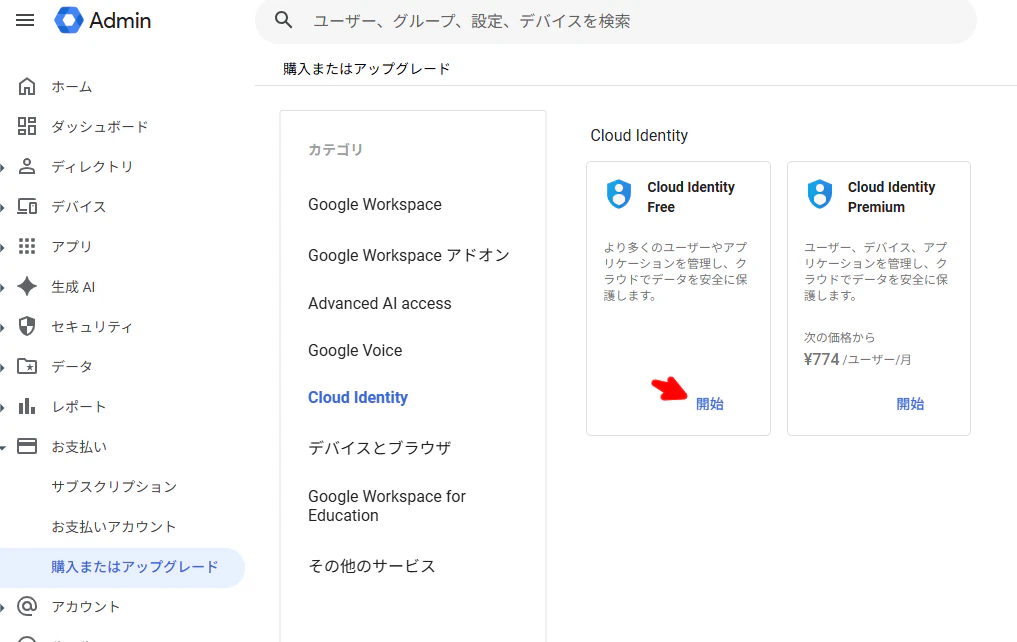Click the ホーム house icon
This screenshot has height=642, width=1017.
[27, 86]
